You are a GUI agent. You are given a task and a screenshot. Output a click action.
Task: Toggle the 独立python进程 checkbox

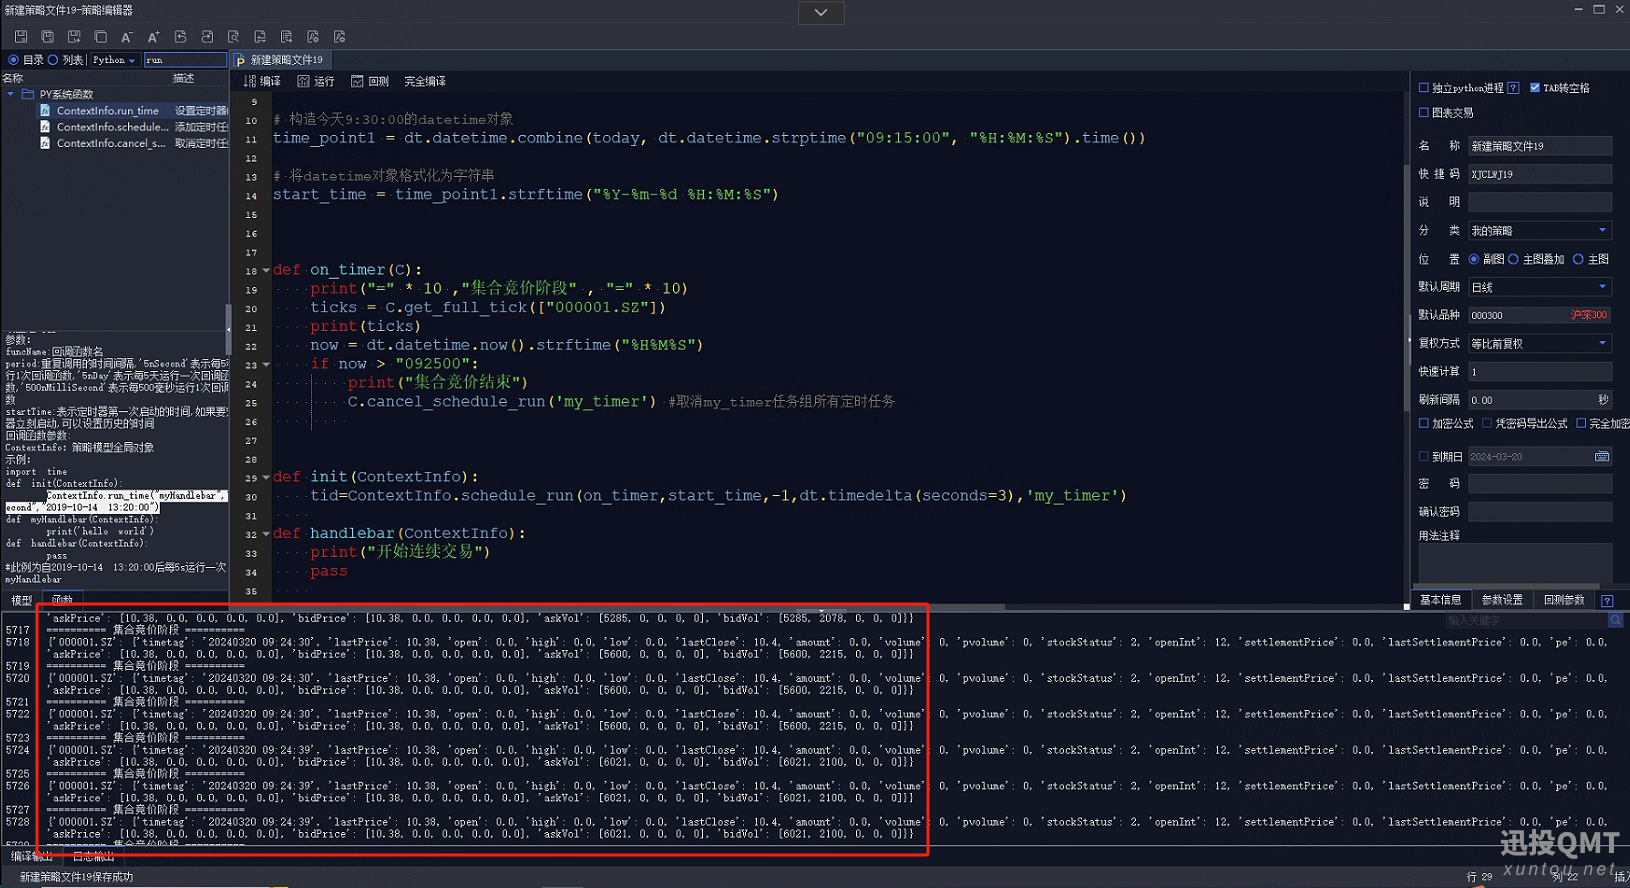[1424, 88]
